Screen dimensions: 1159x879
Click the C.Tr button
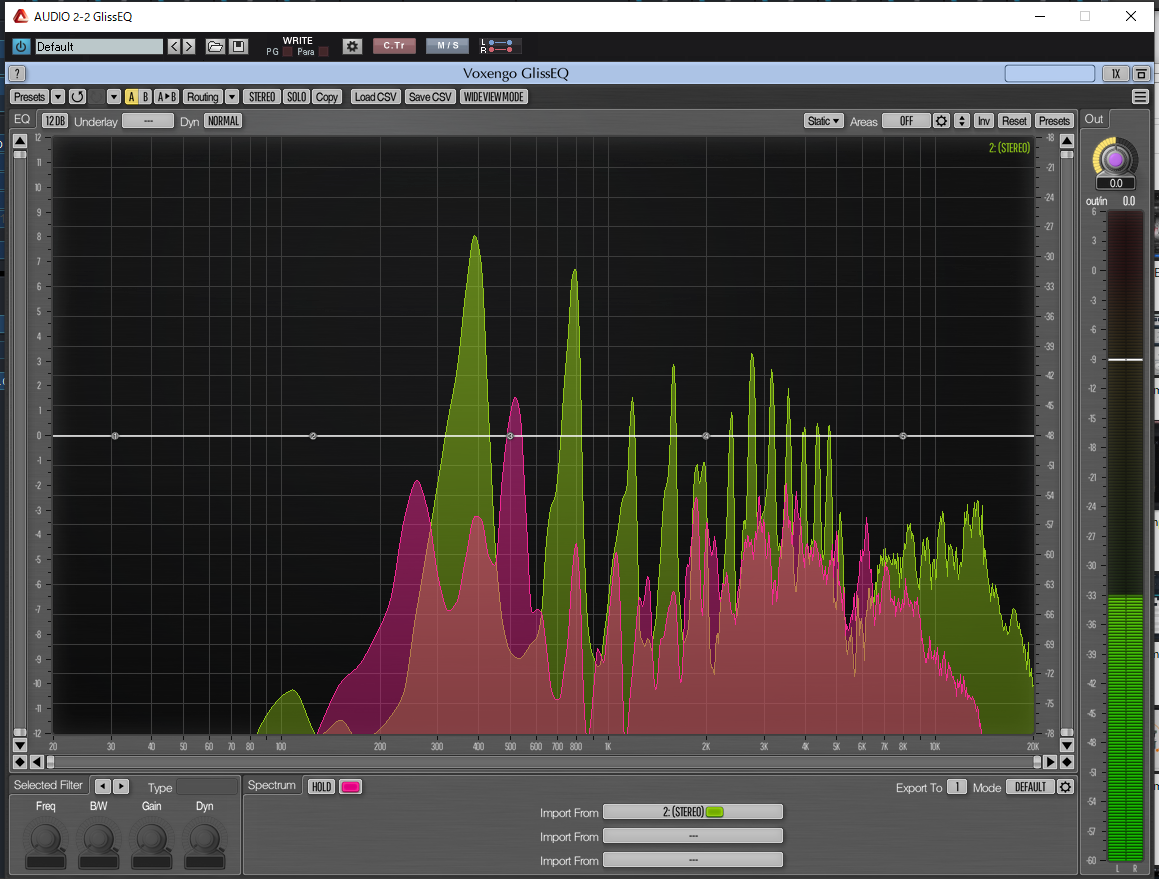coord(394,46)
